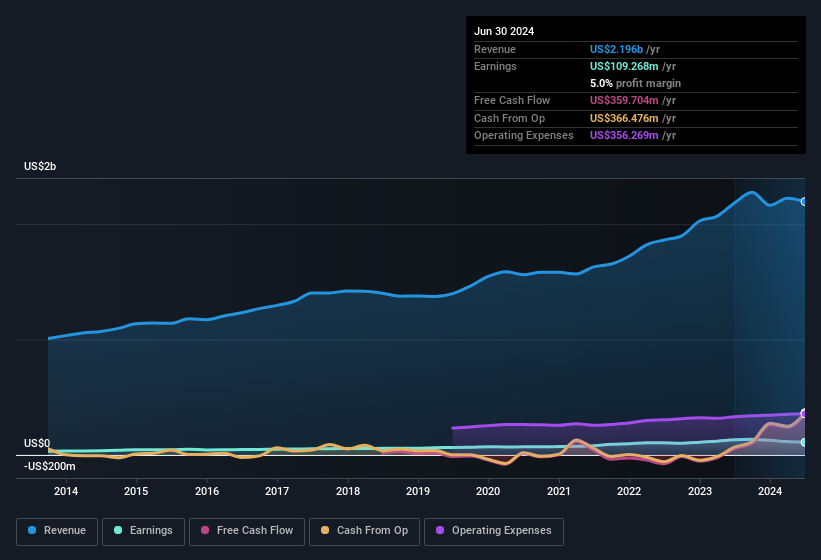Image resolution: width=821 pixels, height=560 pixels.
Task: Click the 2021 x-axis year label
Action: click(x=559, y=491)
